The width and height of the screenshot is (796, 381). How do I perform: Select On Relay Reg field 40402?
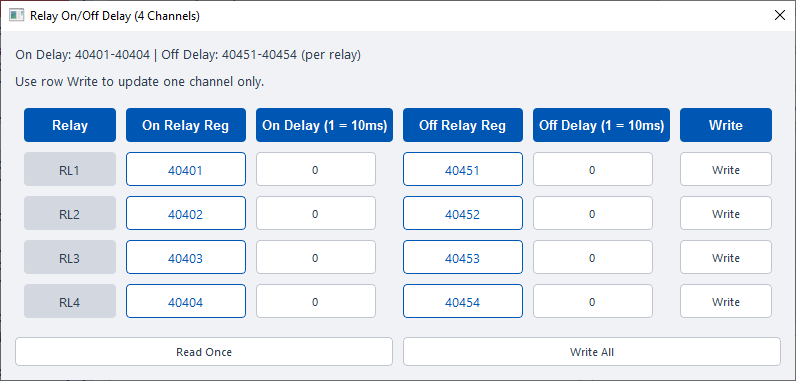[186, 214]
